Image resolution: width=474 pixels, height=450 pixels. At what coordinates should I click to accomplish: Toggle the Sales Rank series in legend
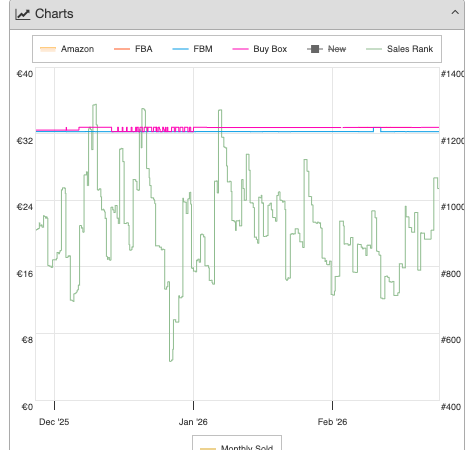point(400,49)
